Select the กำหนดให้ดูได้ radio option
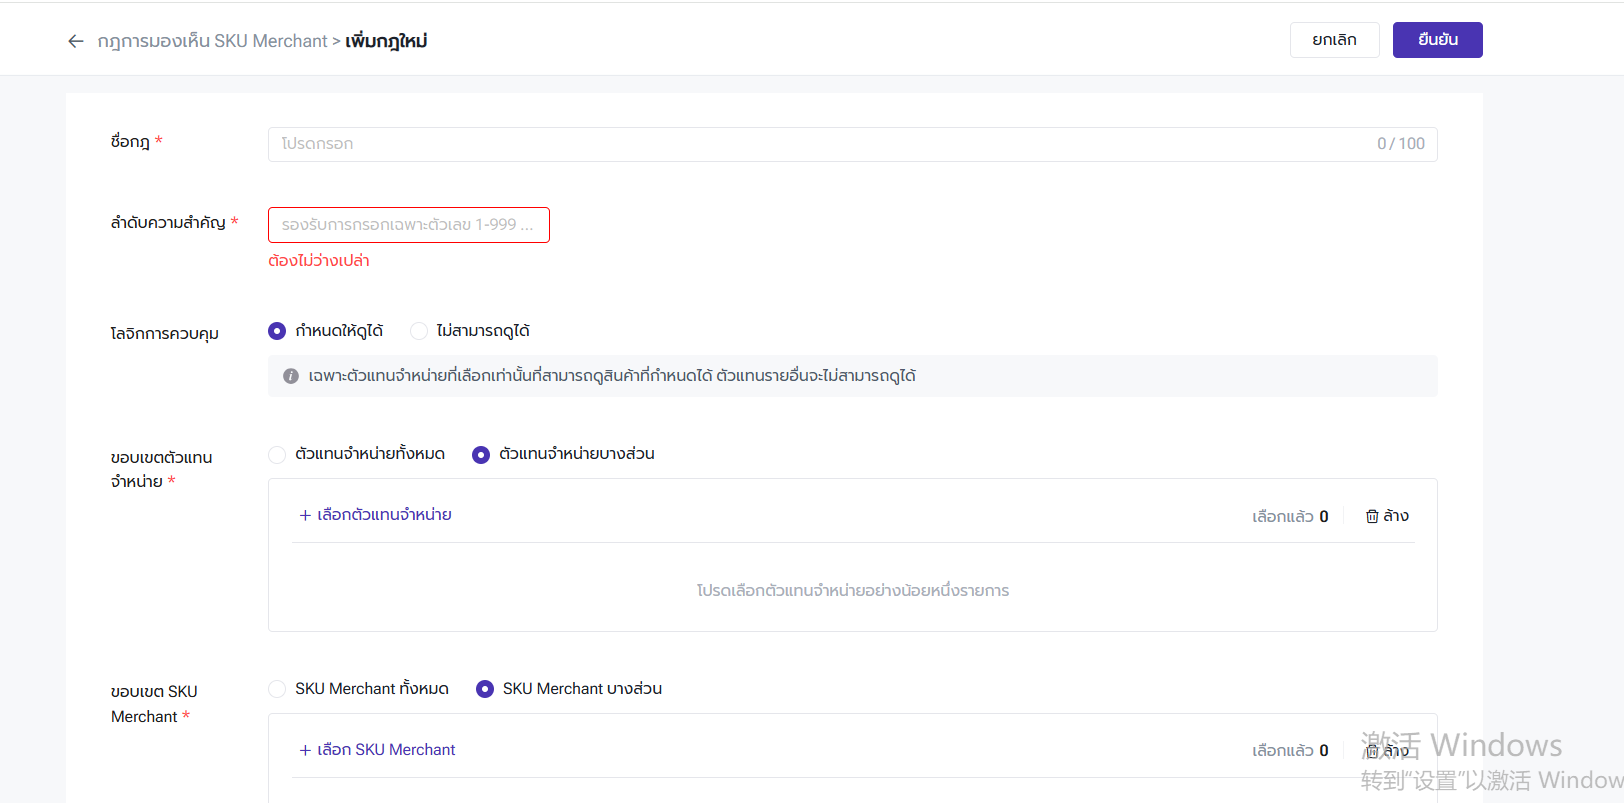 (277, 331)
